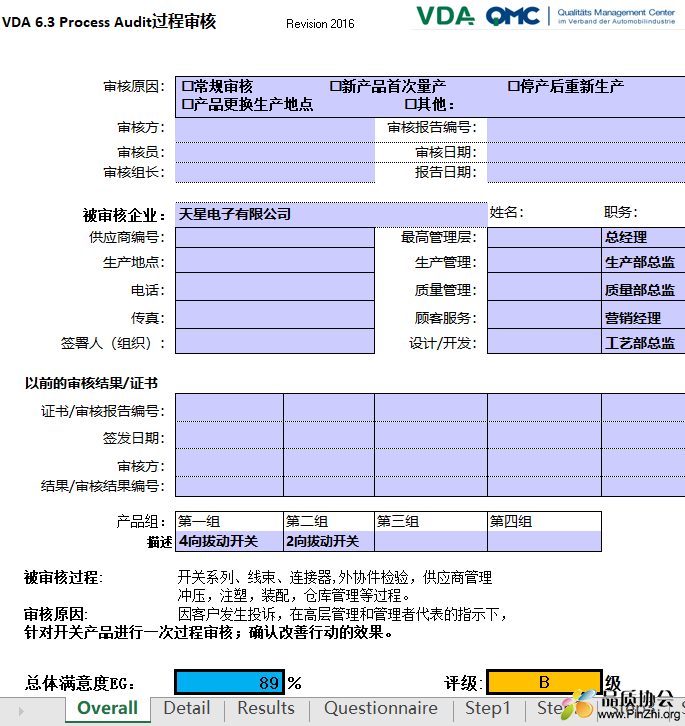685x726 pixels.
Task: Select the 审核组长 input cell
Action: pos(275,172)
